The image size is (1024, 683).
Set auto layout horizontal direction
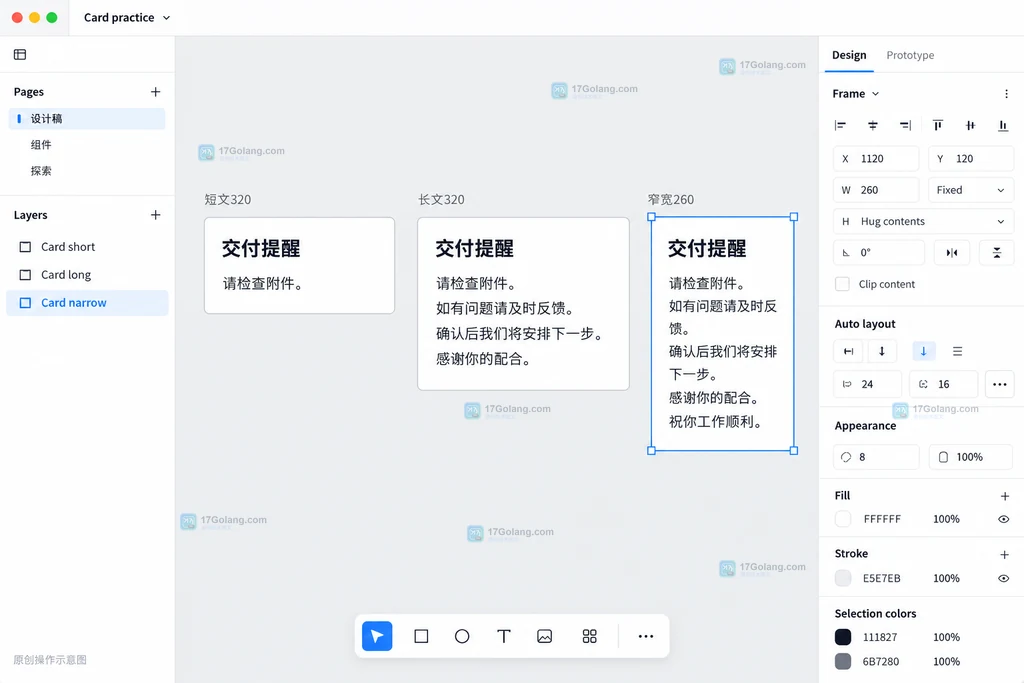pyautogui.click(x=848, y=351)
